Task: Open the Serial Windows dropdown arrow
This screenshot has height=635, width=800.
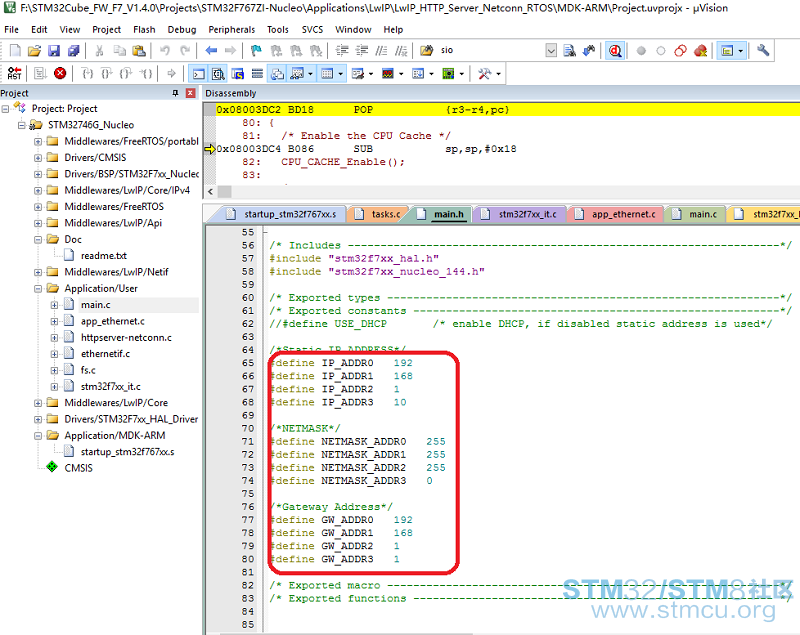Action: tap(370, 74)
